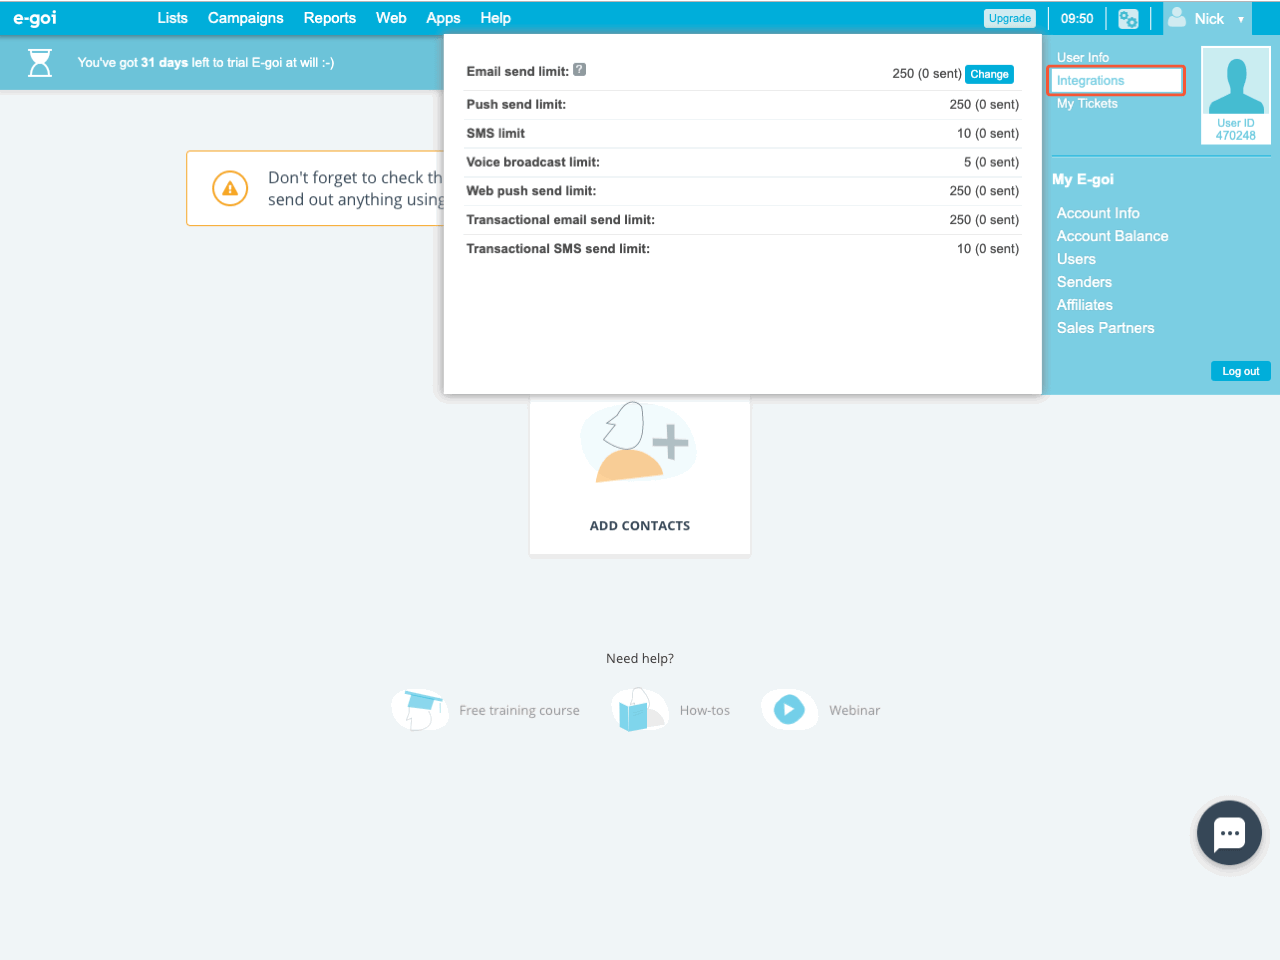Click the Add Contacts illustration icon
The image size is (1280, 960).
tap(639, 443)
